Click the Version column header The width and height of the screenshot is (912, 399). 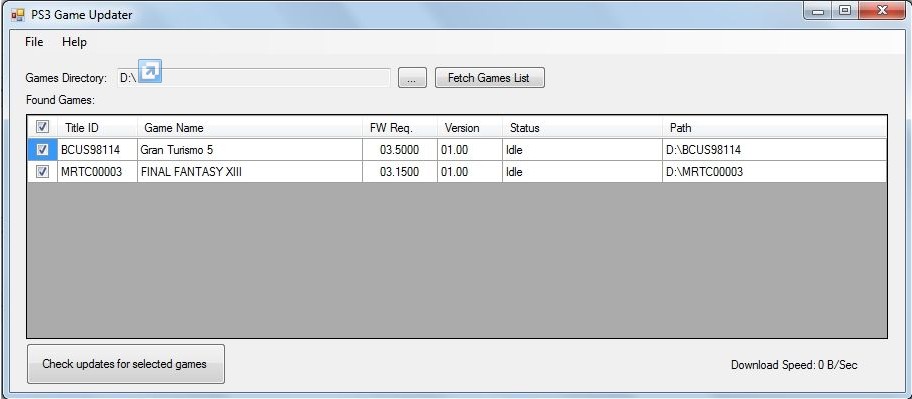469,127
